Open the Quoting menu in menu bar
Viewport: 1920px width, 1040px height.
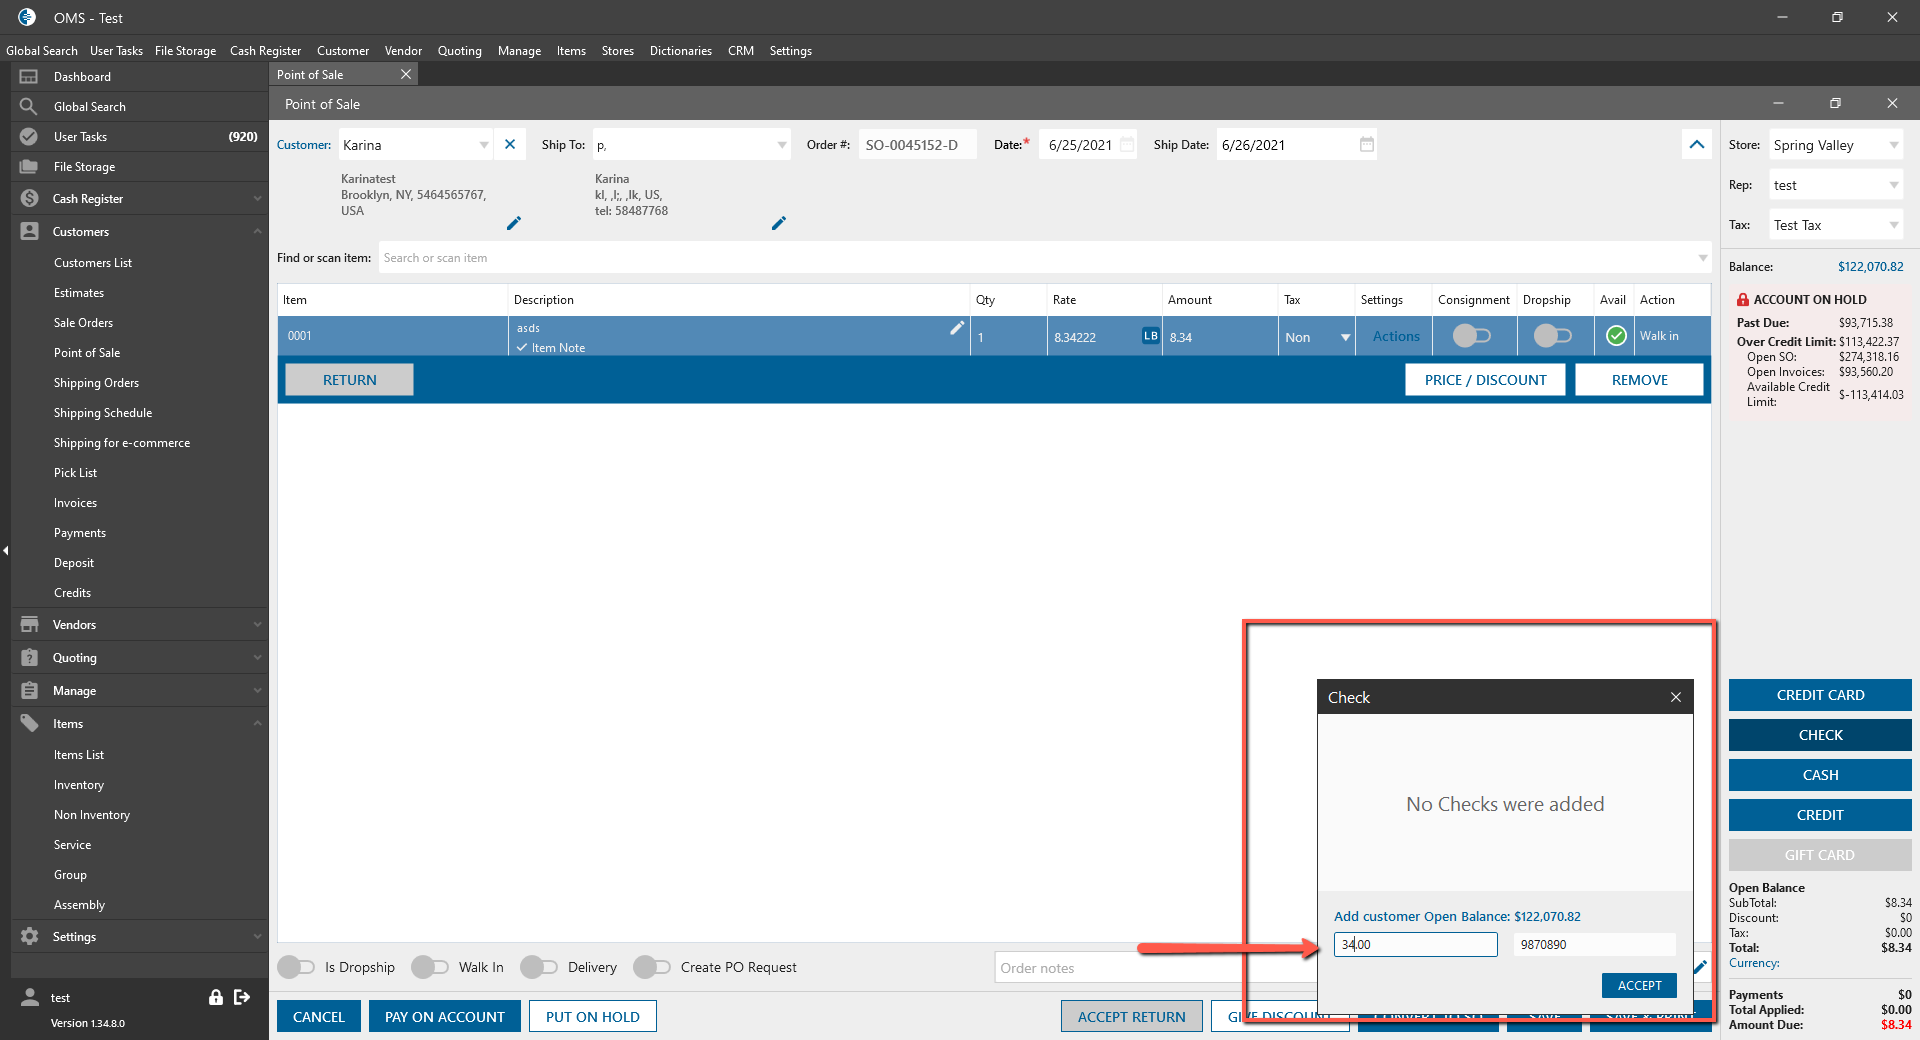point(460,51)
